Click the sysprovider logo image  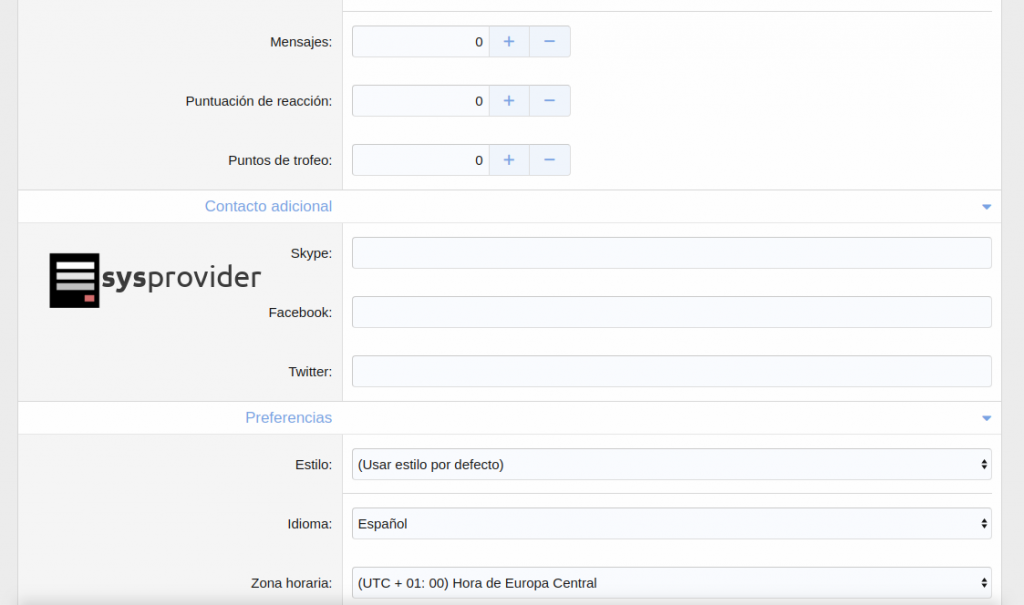coord(155,279)
